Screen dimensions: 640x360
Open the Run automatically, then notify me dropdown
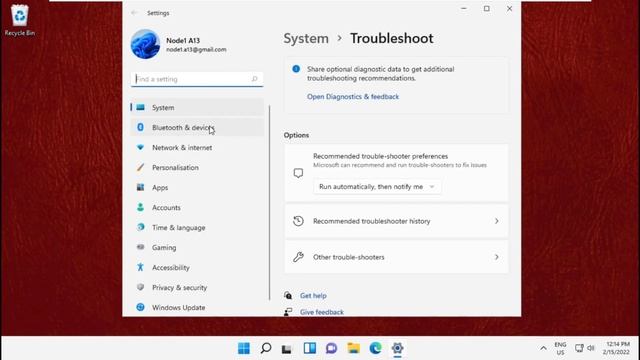point(377,187)
